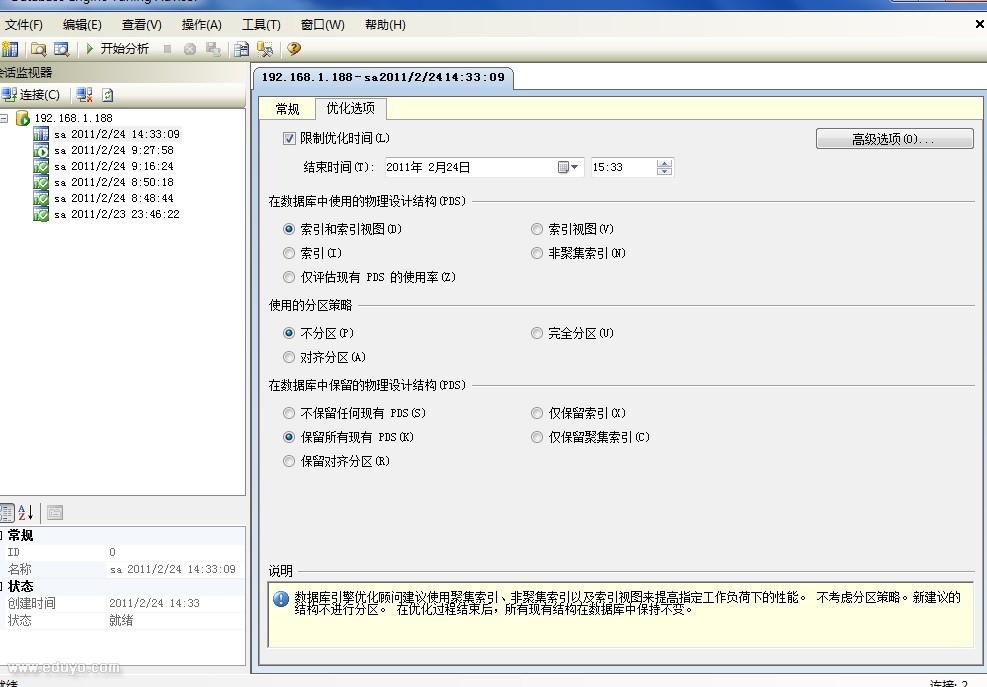Sort properties alphabetically with A-Z icon
The width and height of the screenshot is (987, 687).
(25, 512)
